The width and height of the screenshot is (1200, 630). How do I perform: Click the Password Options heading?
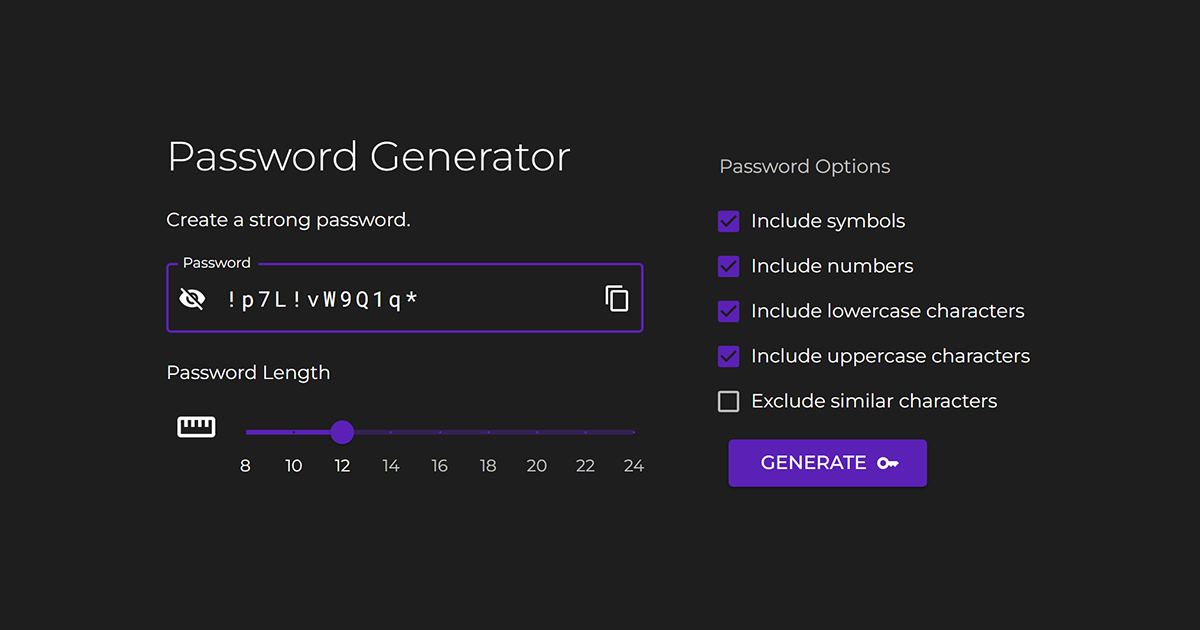point(805,167)
